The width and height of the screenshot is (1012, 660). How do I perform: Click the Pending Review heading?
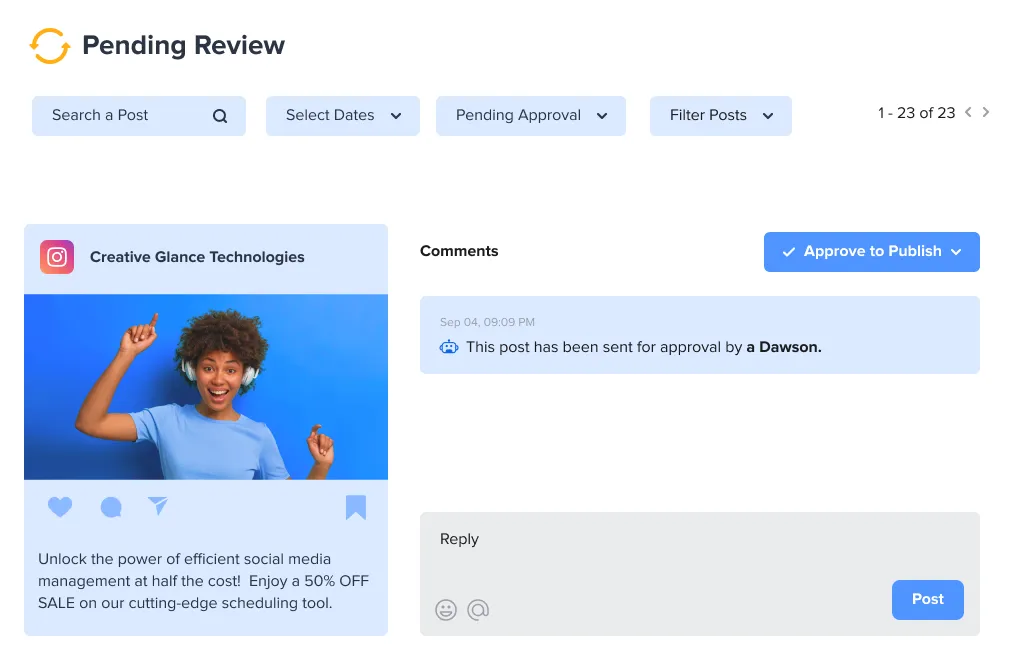(183, 46)
